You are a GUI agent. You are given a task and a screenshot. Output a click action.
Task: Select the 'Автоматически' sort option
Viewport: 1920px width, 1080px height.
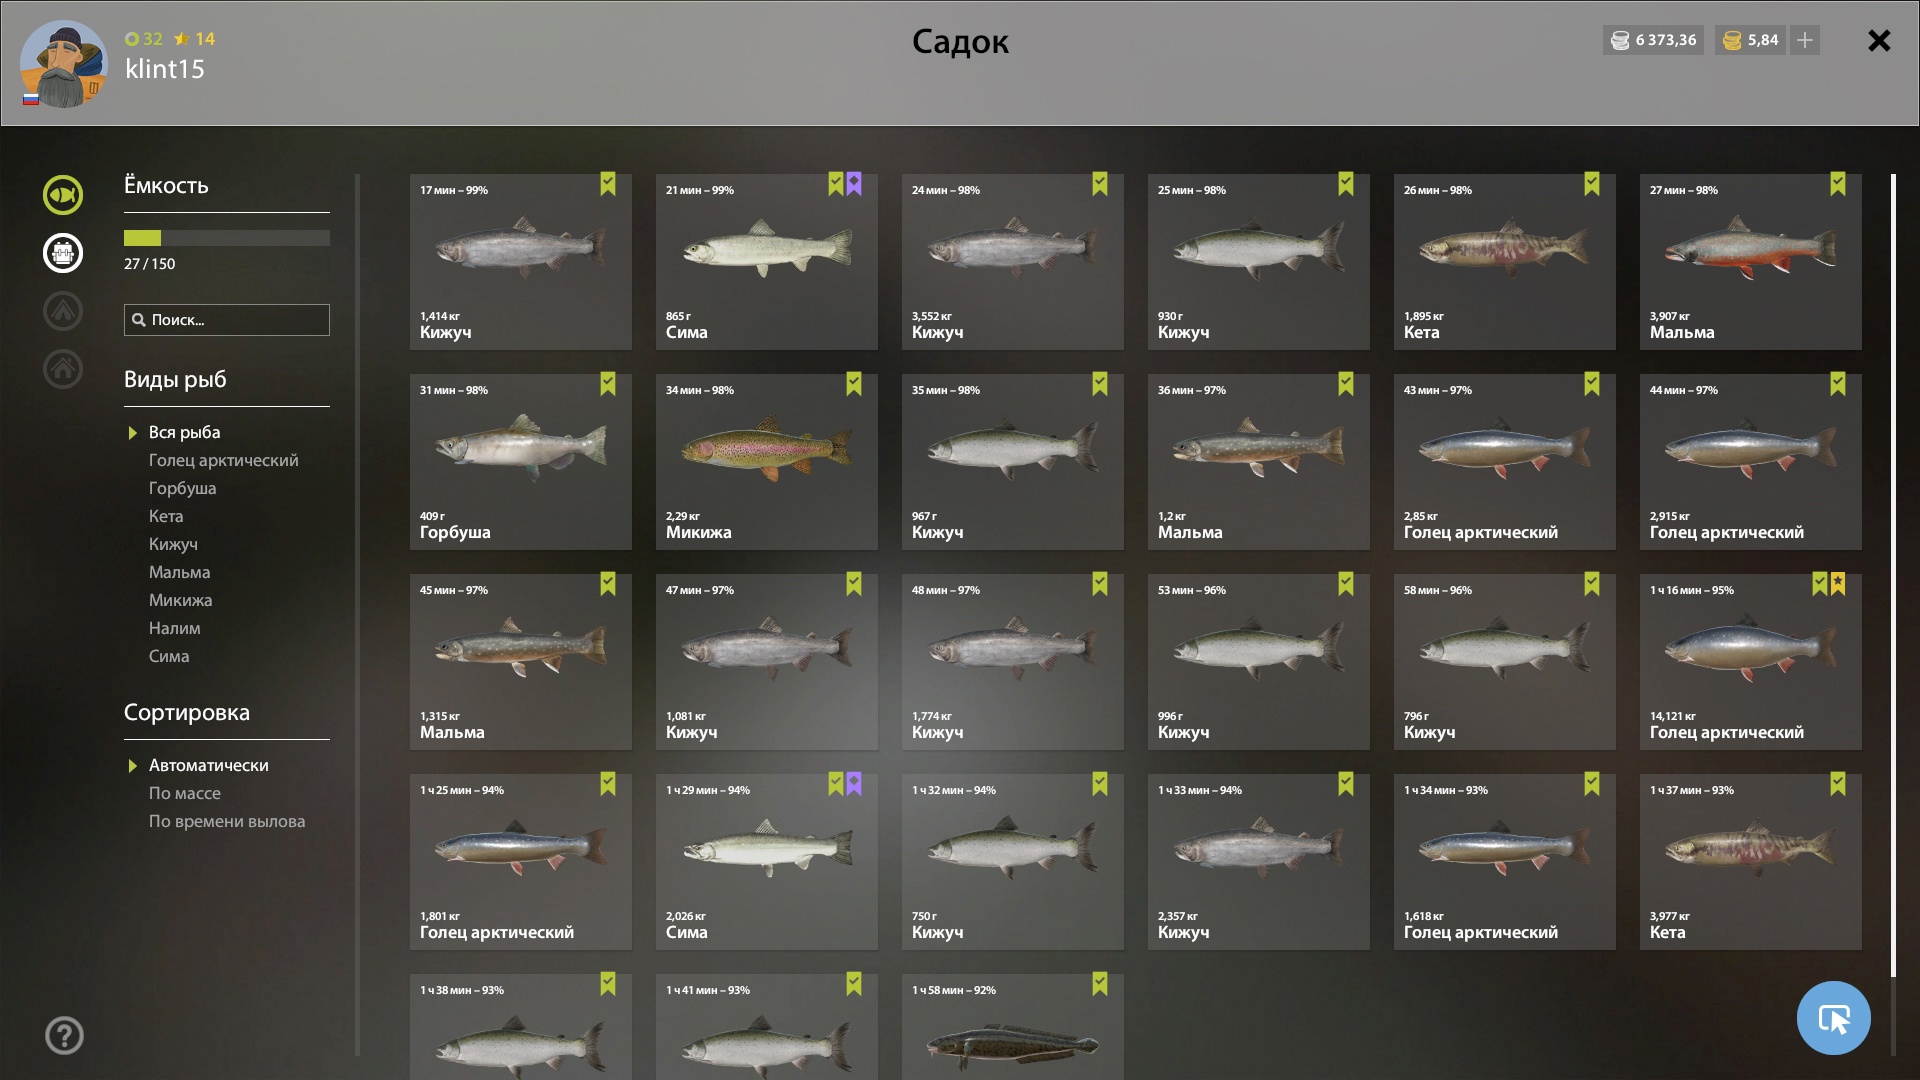point(209,765)
